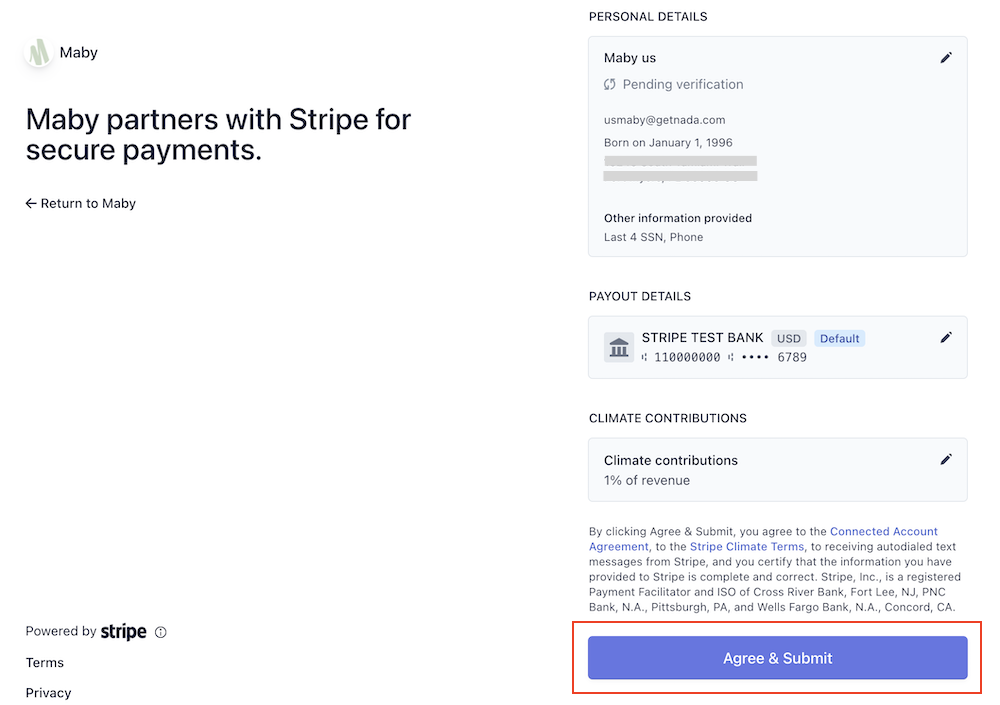The width and height of the screenshot is (1000, 705).
Task: Edit personal details with pencil icon
Action: click(946, 58)
